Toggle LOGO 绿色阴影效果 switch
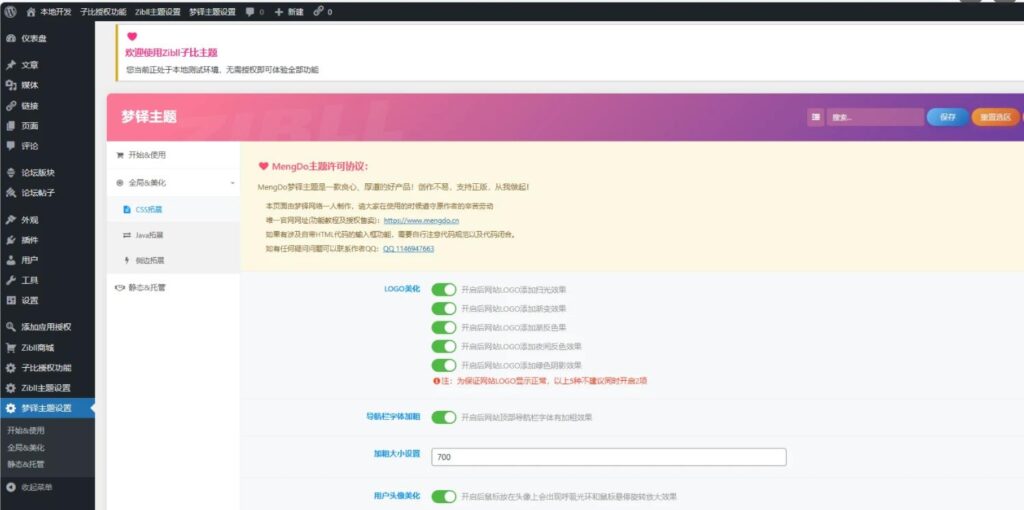 (x=443, y=365)
